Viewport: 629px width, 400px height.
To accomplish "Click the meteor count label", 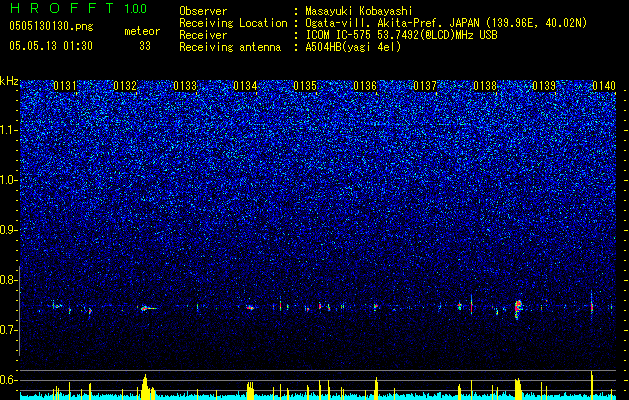I will 142,31.
